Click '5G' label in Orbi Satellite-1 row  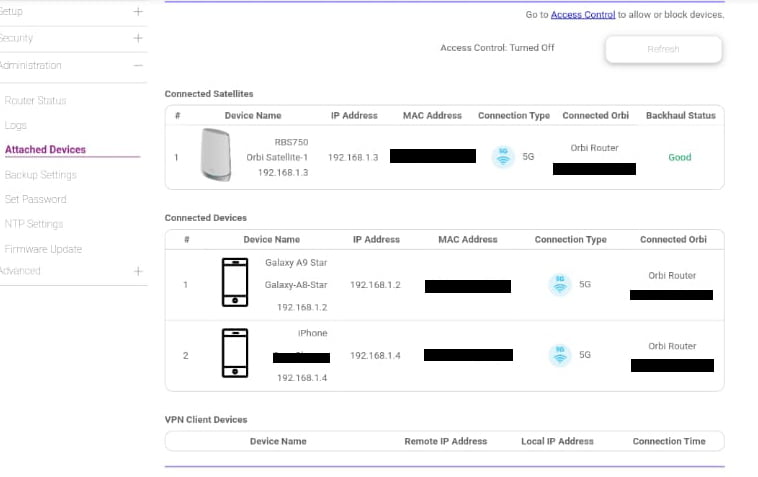(x=528, y=157)
